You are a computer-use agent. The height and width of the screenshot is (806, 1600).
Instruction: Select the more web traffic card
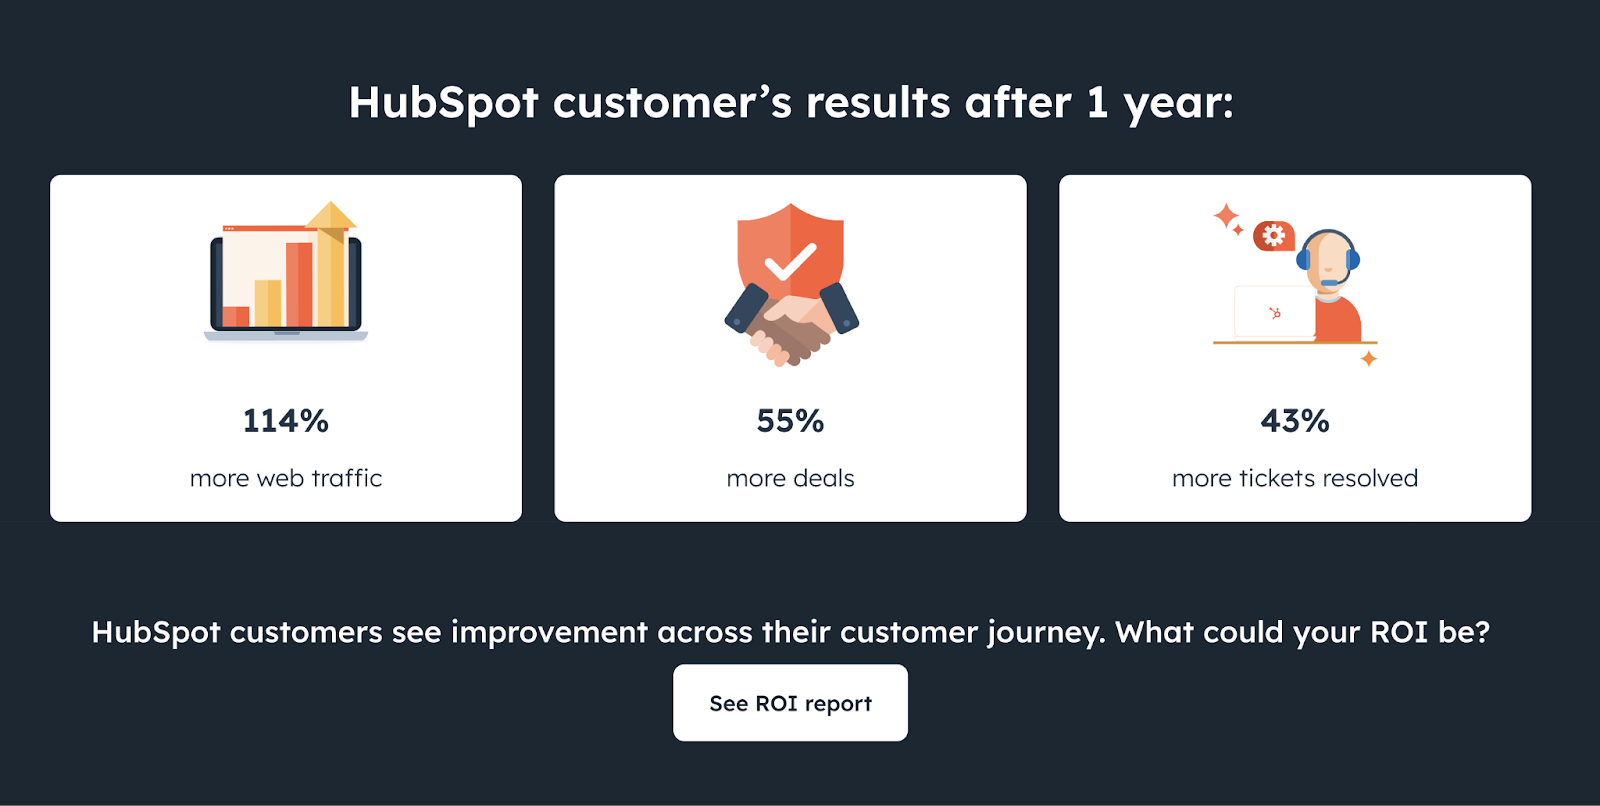pos(286,348)
